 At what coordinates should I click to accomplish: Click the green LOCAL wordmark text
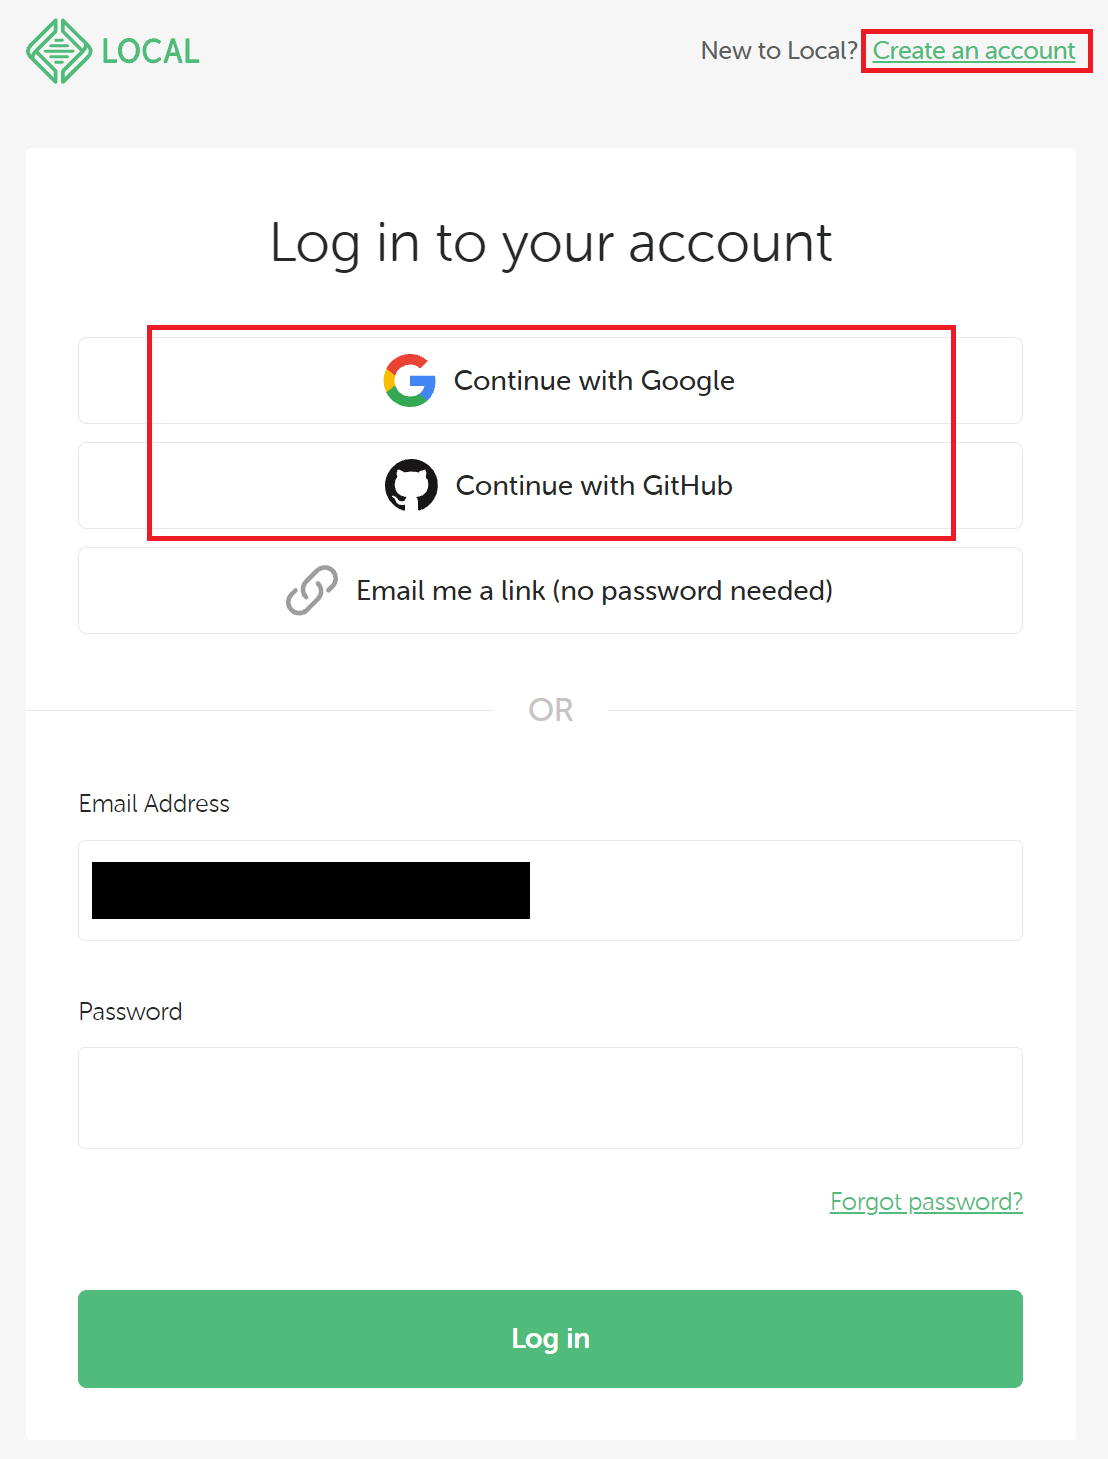coord(151,51)
